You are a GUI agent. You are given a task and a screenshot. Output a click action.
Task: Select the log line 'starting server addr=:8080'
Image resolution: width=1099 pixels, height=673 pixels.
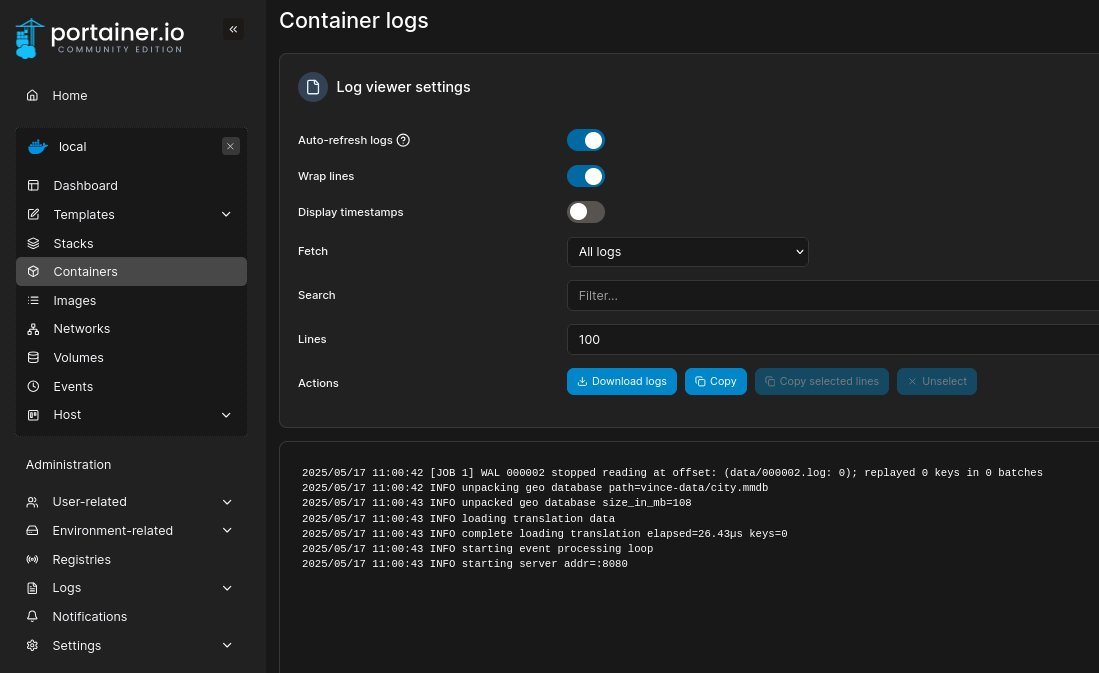click(x=465, y=564)
